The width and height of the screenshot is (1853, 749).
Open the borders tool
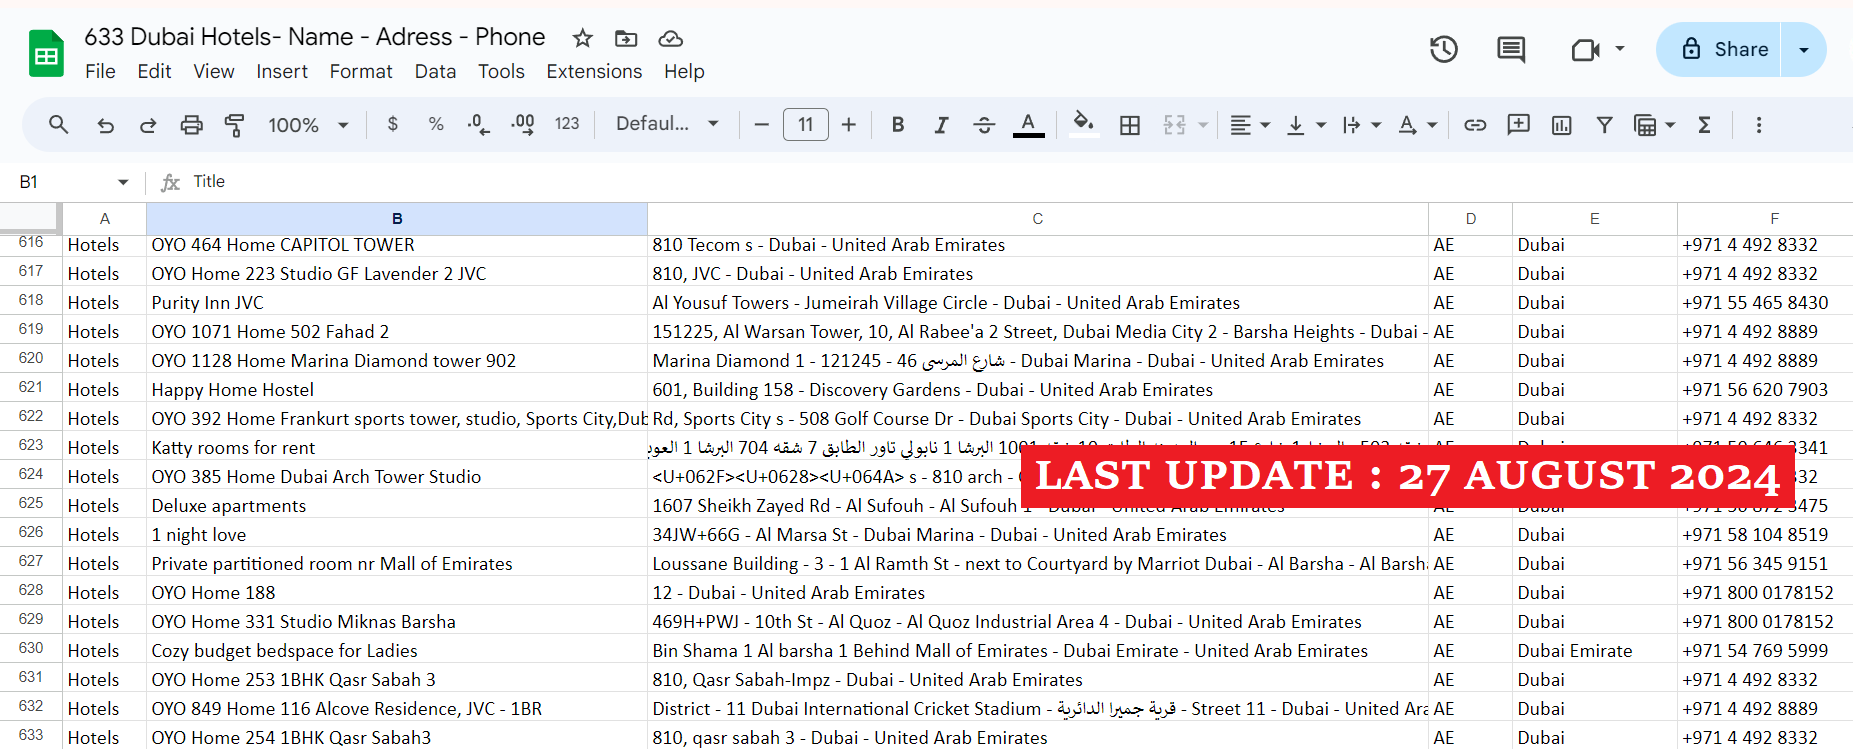(1130, 125)
